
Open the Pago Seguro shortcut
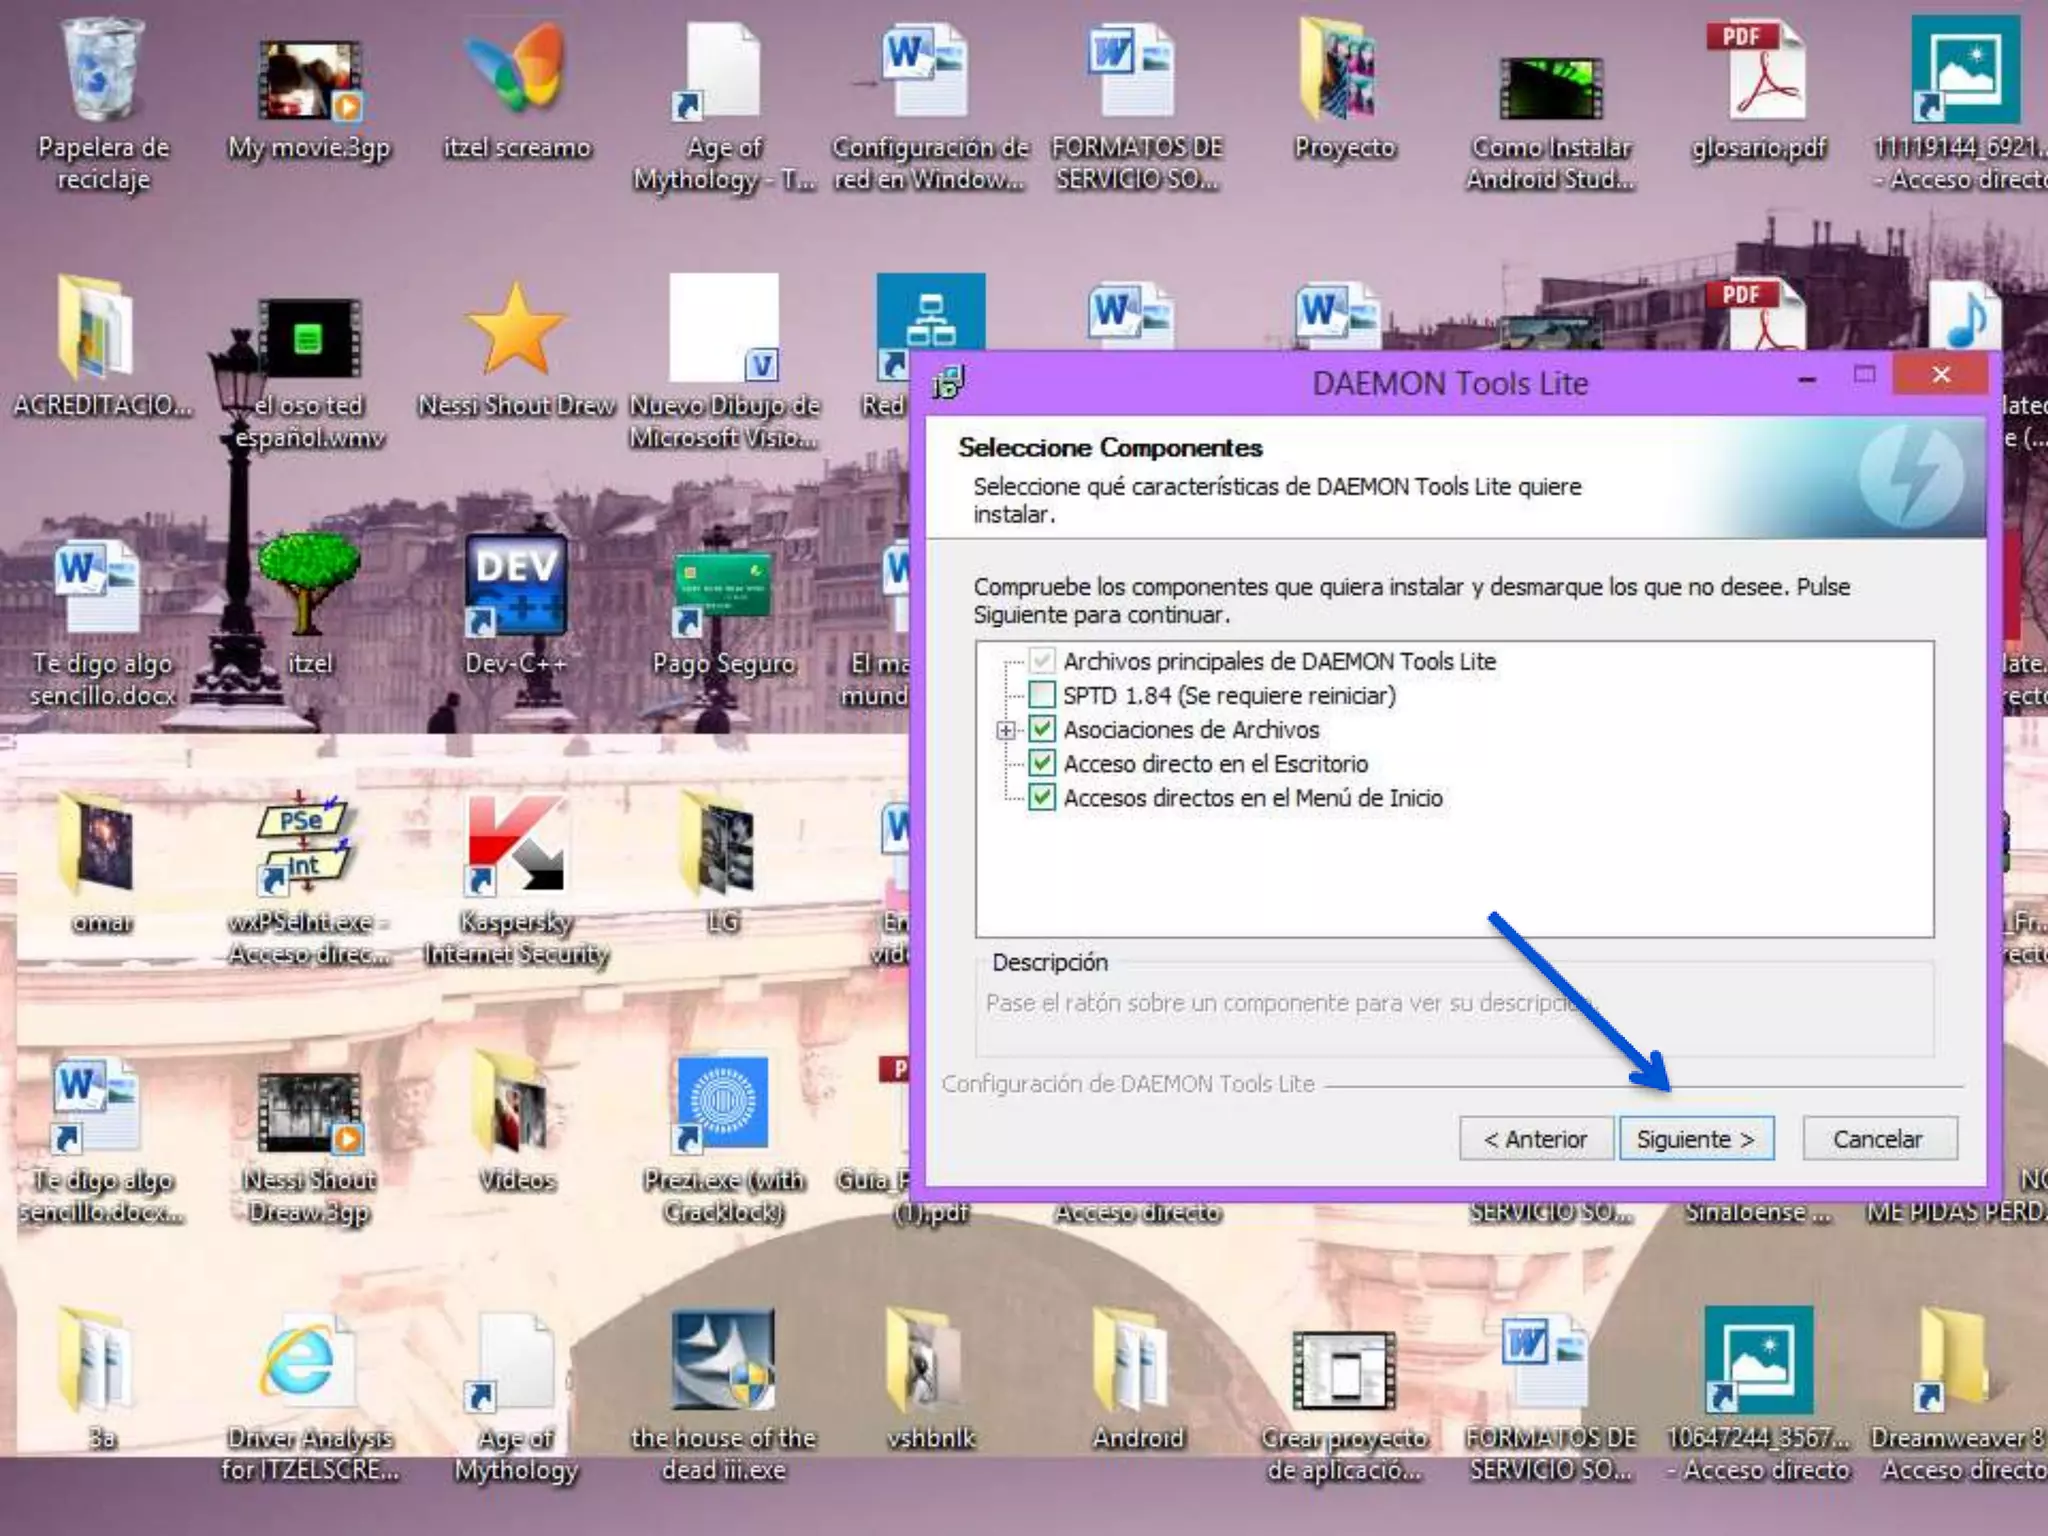(722, 590)
